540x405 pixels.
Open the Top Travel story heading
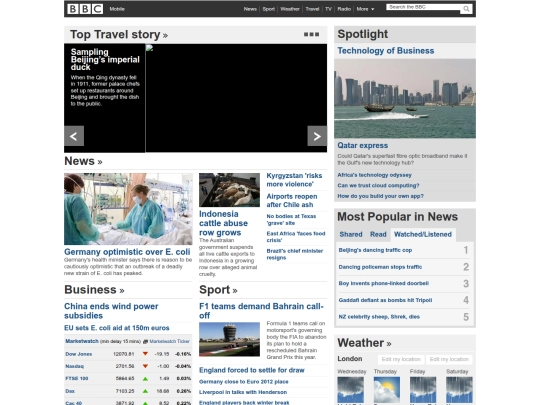(x=119, y=35)
